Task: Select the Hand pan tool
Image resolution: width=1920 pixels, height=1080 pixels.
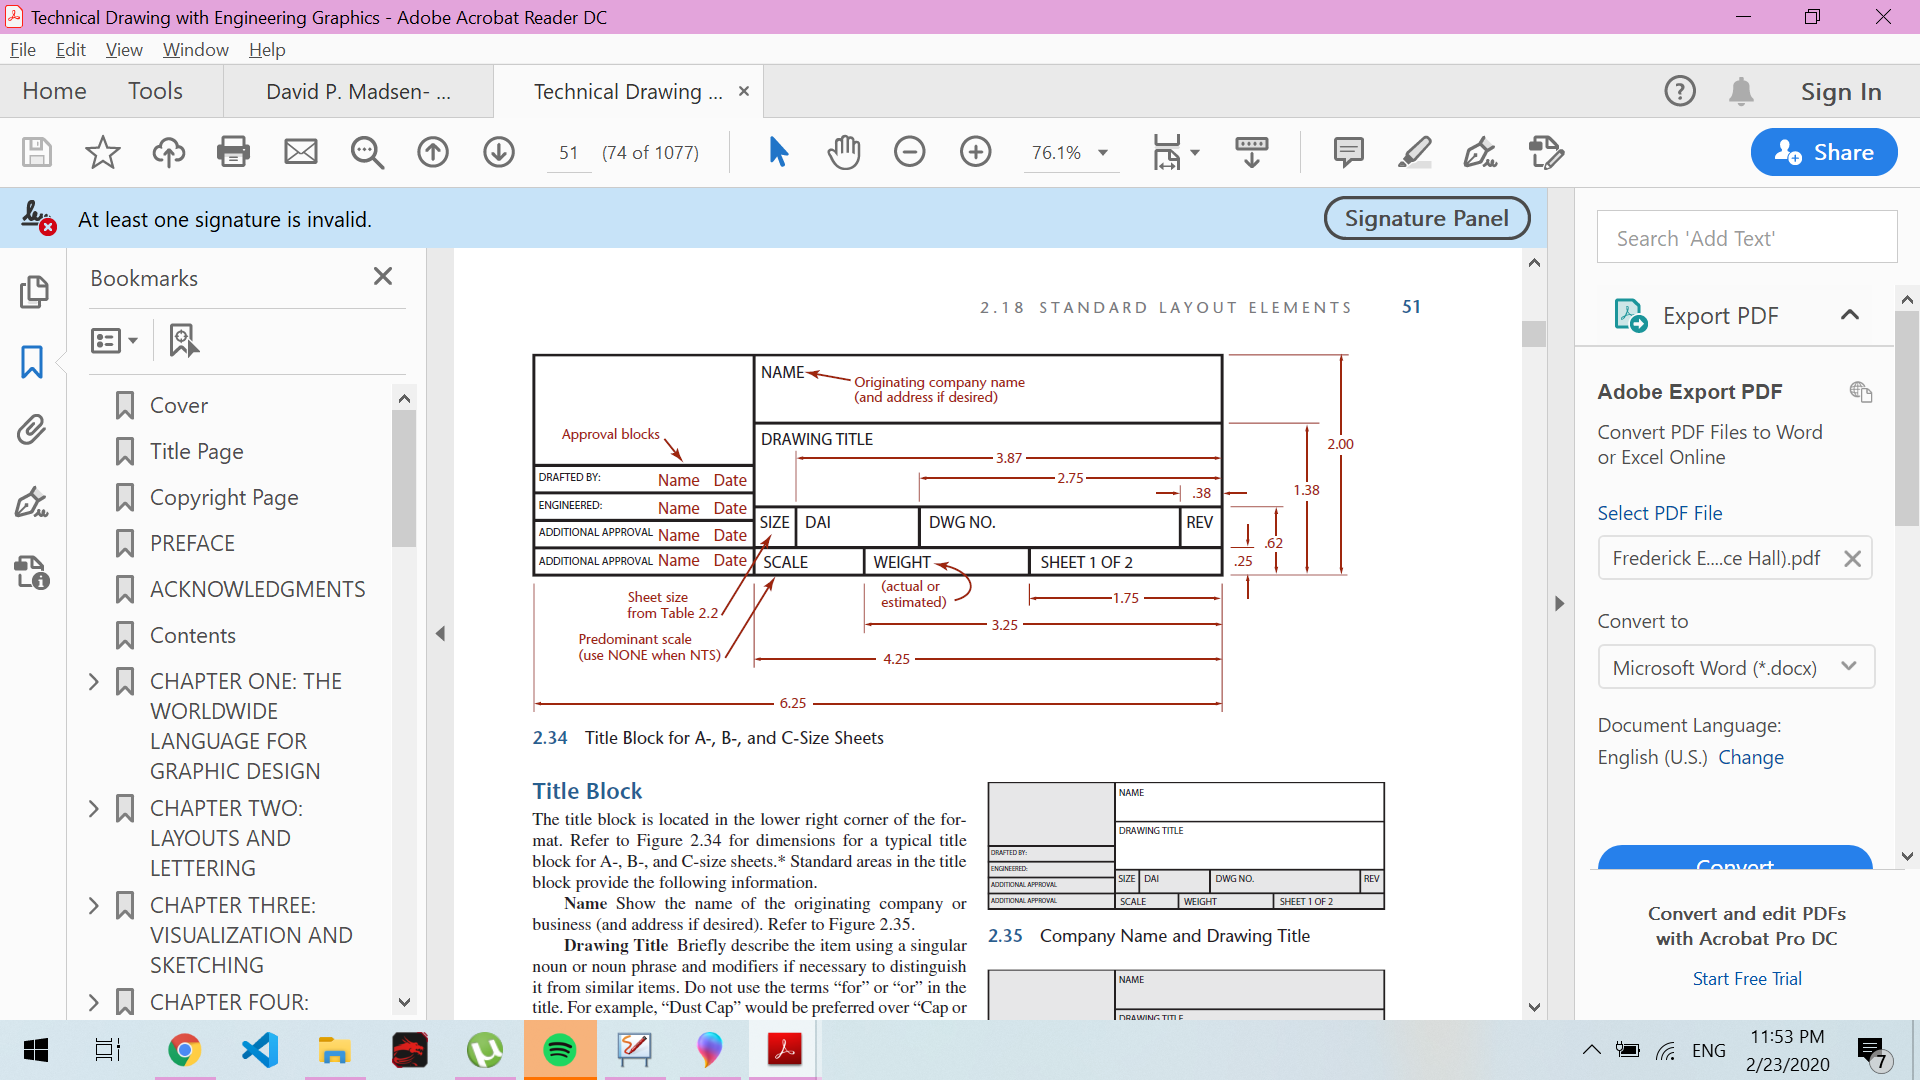Action: 844,152
